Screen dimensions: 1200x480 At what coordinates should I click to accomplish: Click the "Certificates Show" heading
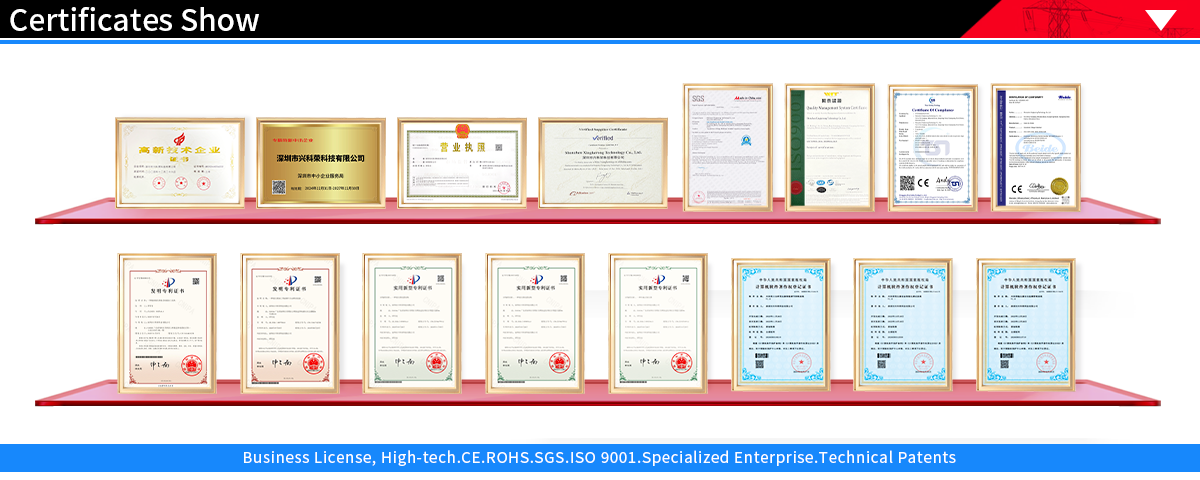pos(134,20)
